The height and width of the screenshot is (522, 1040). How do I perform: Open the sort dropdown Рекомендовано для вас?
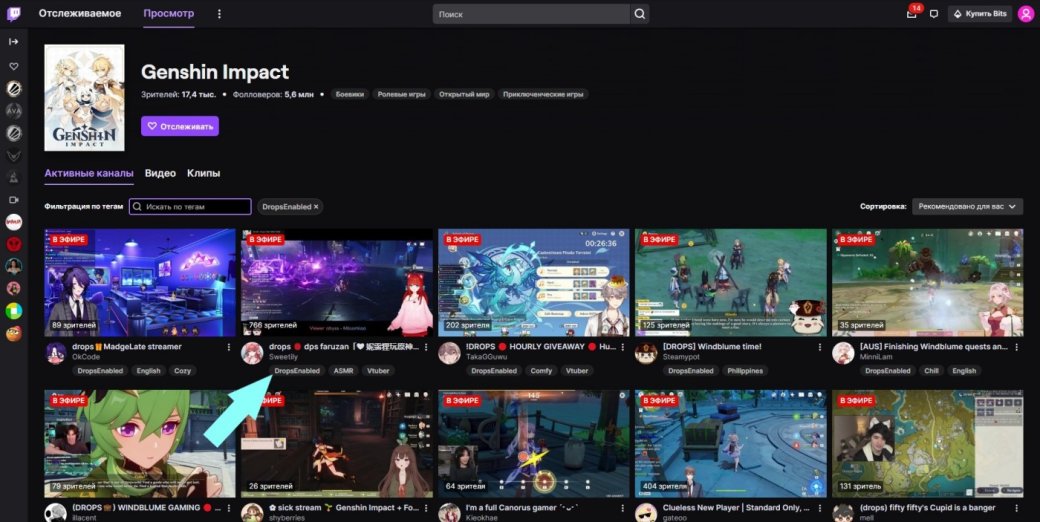tap(967, 207)
